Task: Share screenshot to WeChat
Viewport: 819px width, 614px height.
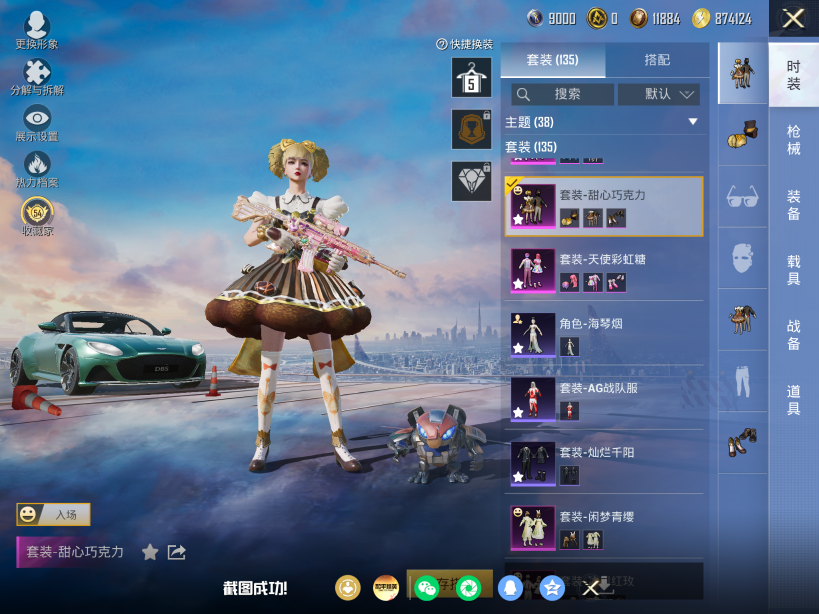Action: [427, 588]
